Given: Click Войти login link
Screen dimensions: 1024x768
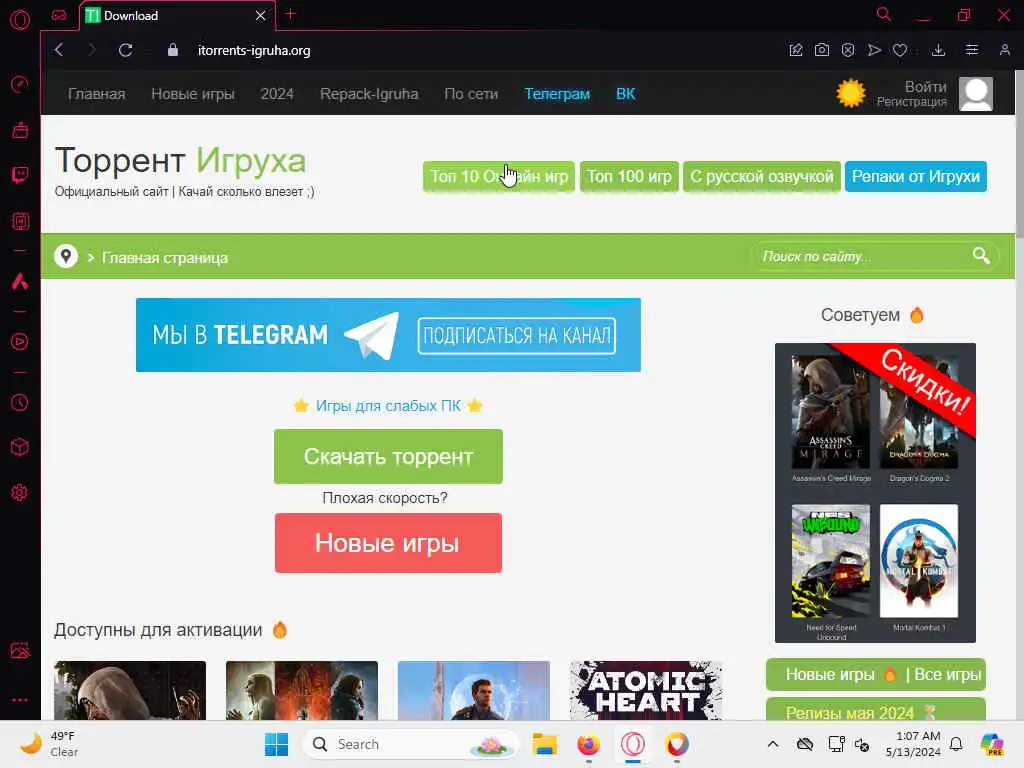Looking at the screenshot, I should click(x=925, y=86).
